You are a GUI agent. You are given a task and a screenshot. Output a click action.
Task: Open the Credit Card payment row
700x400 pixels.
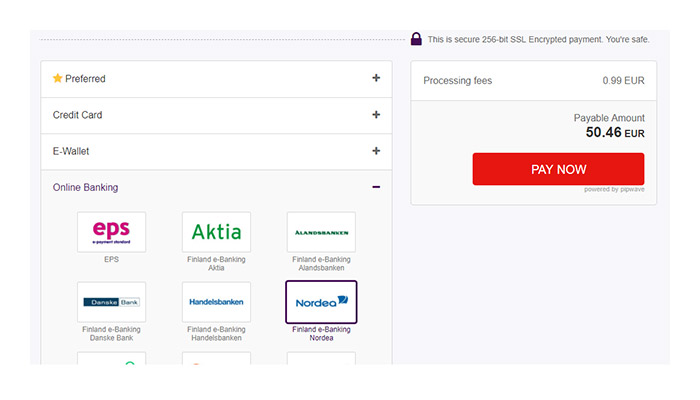click(217, 115)
